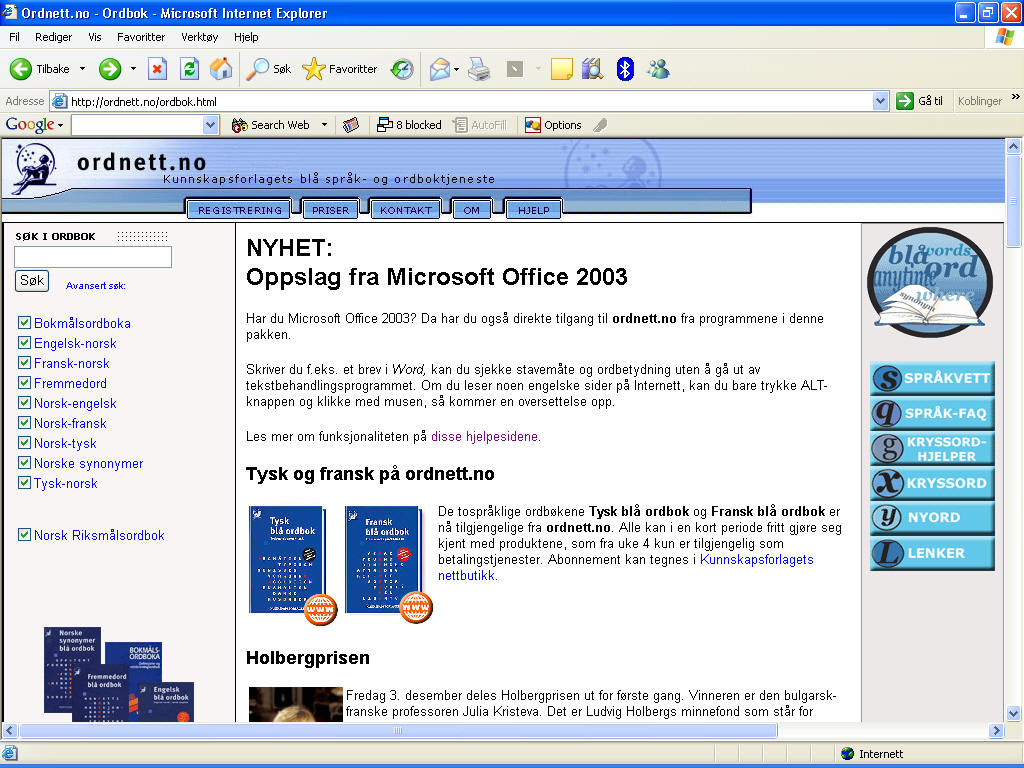Open the PRISER tab
1024x768 pixels.
click(x=330, y=210)
